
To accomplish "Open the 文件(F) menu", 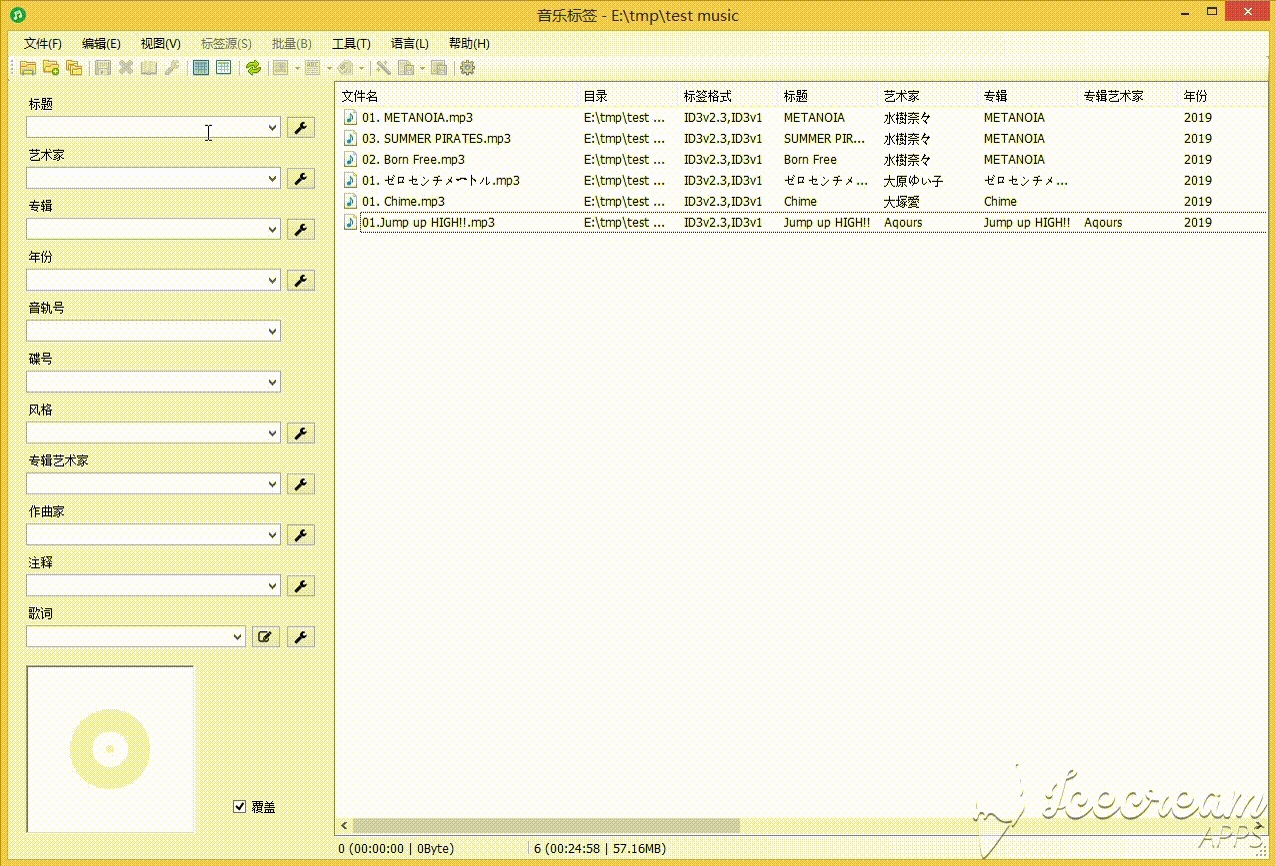I will pos(41,43).
